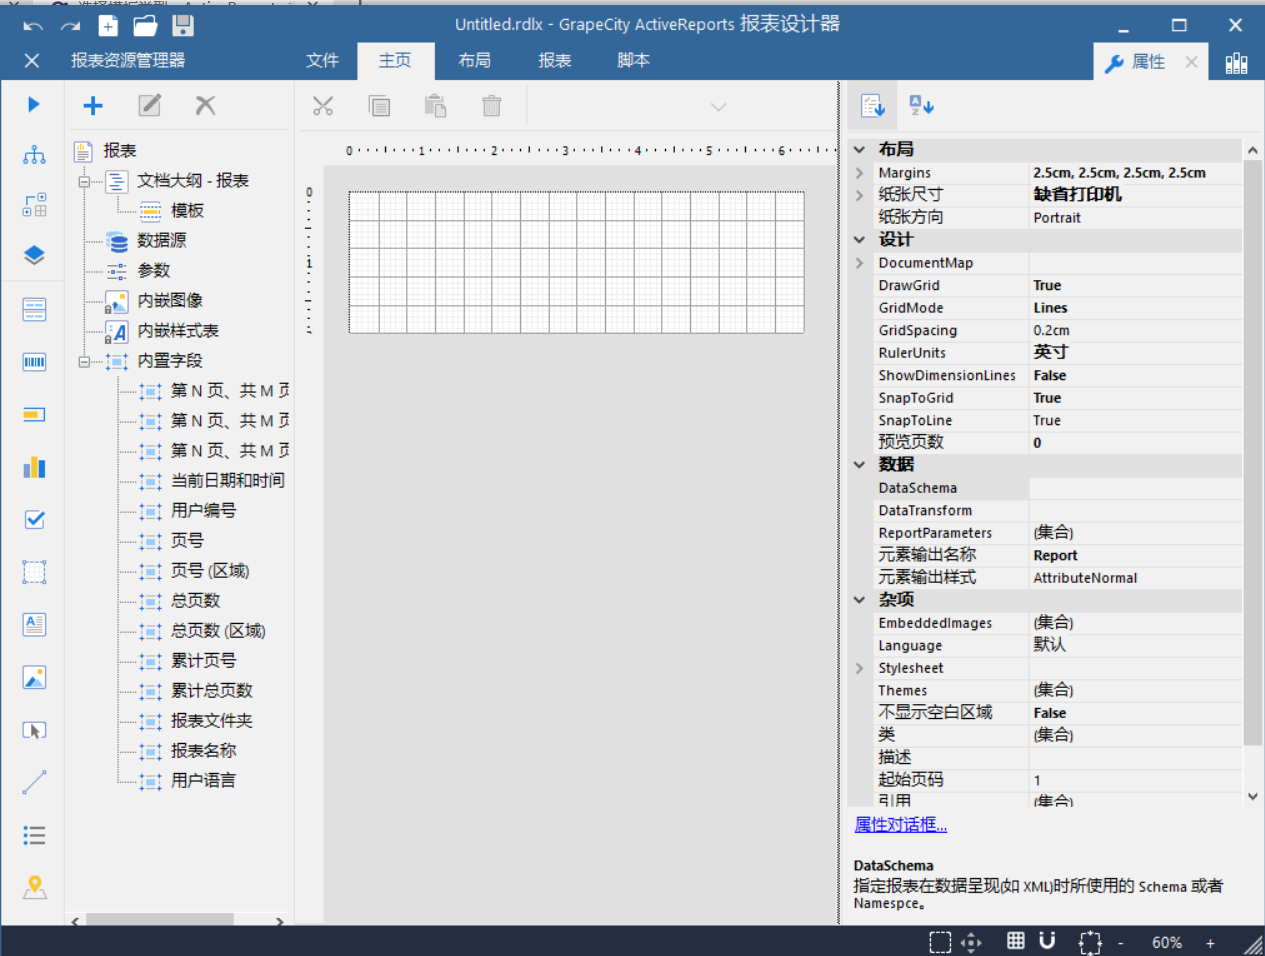
Task: Zoom out with the minus button
Action: coord(1121,943)
